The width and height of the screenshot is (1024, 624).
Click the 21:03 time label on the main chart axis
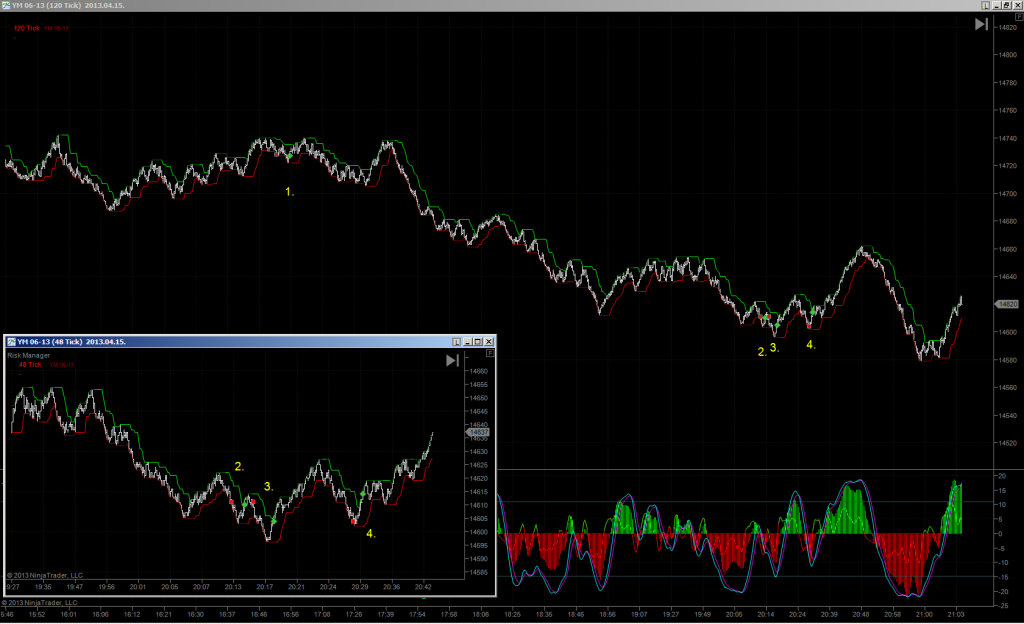(955, 614)
